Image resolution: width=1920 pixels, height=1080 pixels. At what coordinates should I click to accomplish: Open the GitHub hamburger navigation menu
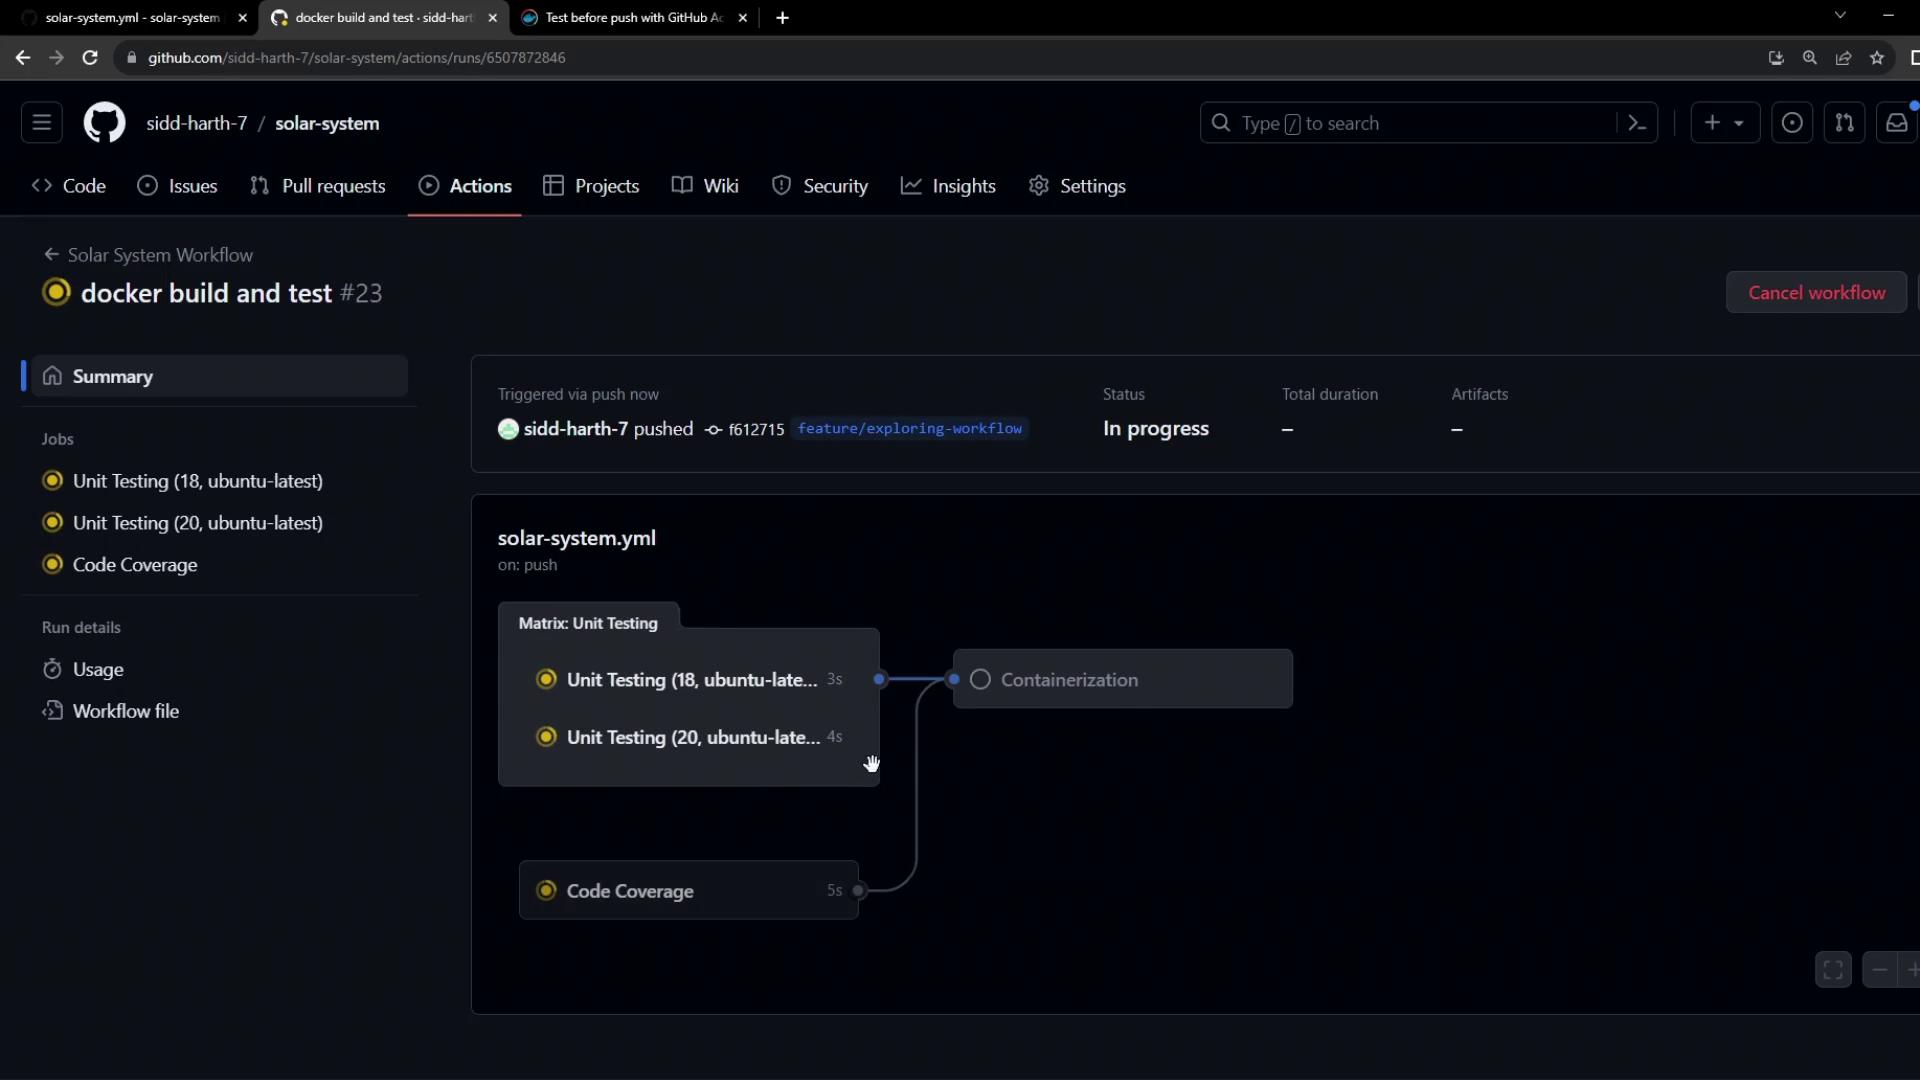coord(41,122)
